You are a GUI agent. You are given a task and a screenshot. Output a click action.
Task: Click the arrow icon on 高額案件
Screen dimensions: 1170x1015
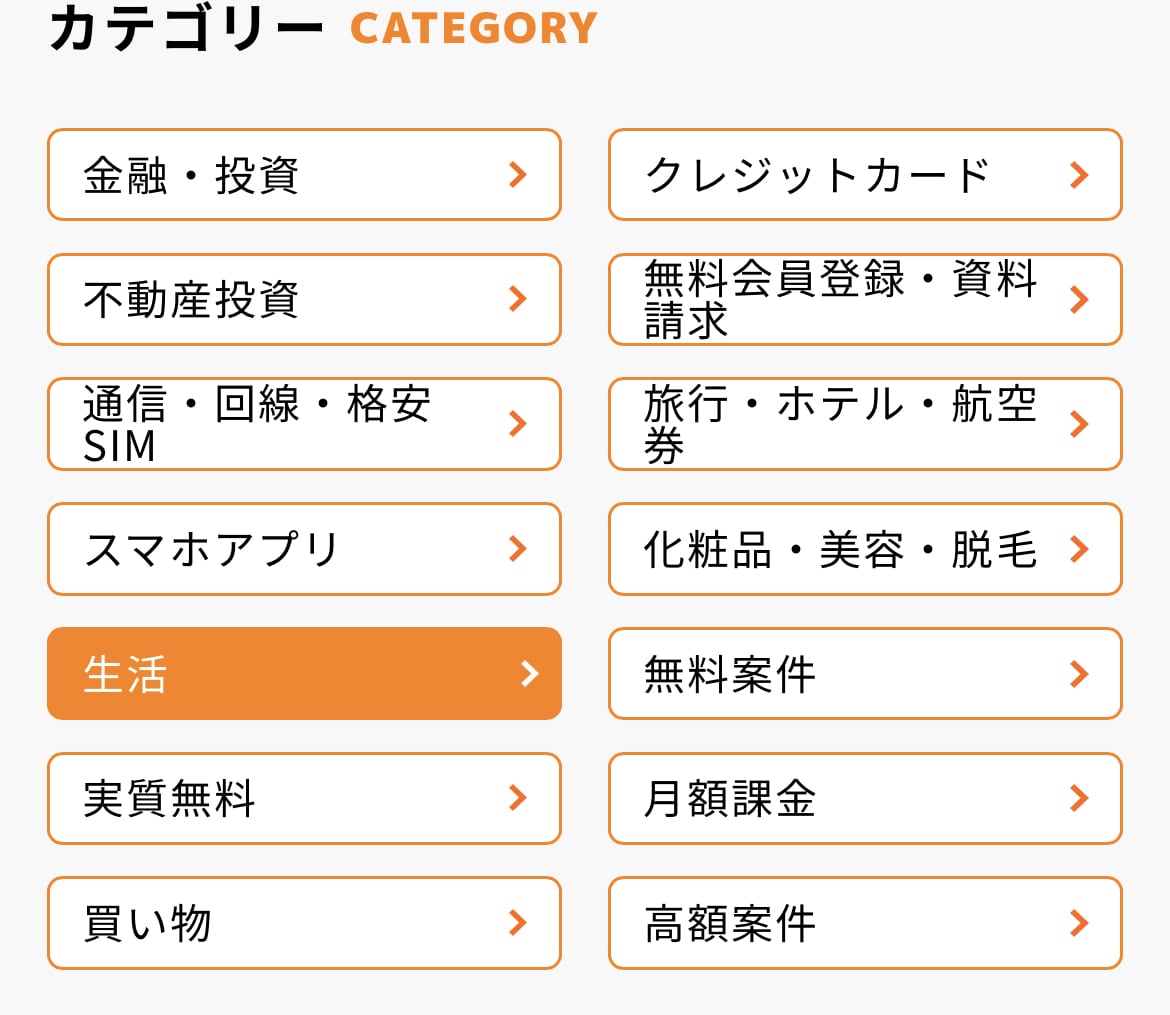click(x=1078, y=922)
